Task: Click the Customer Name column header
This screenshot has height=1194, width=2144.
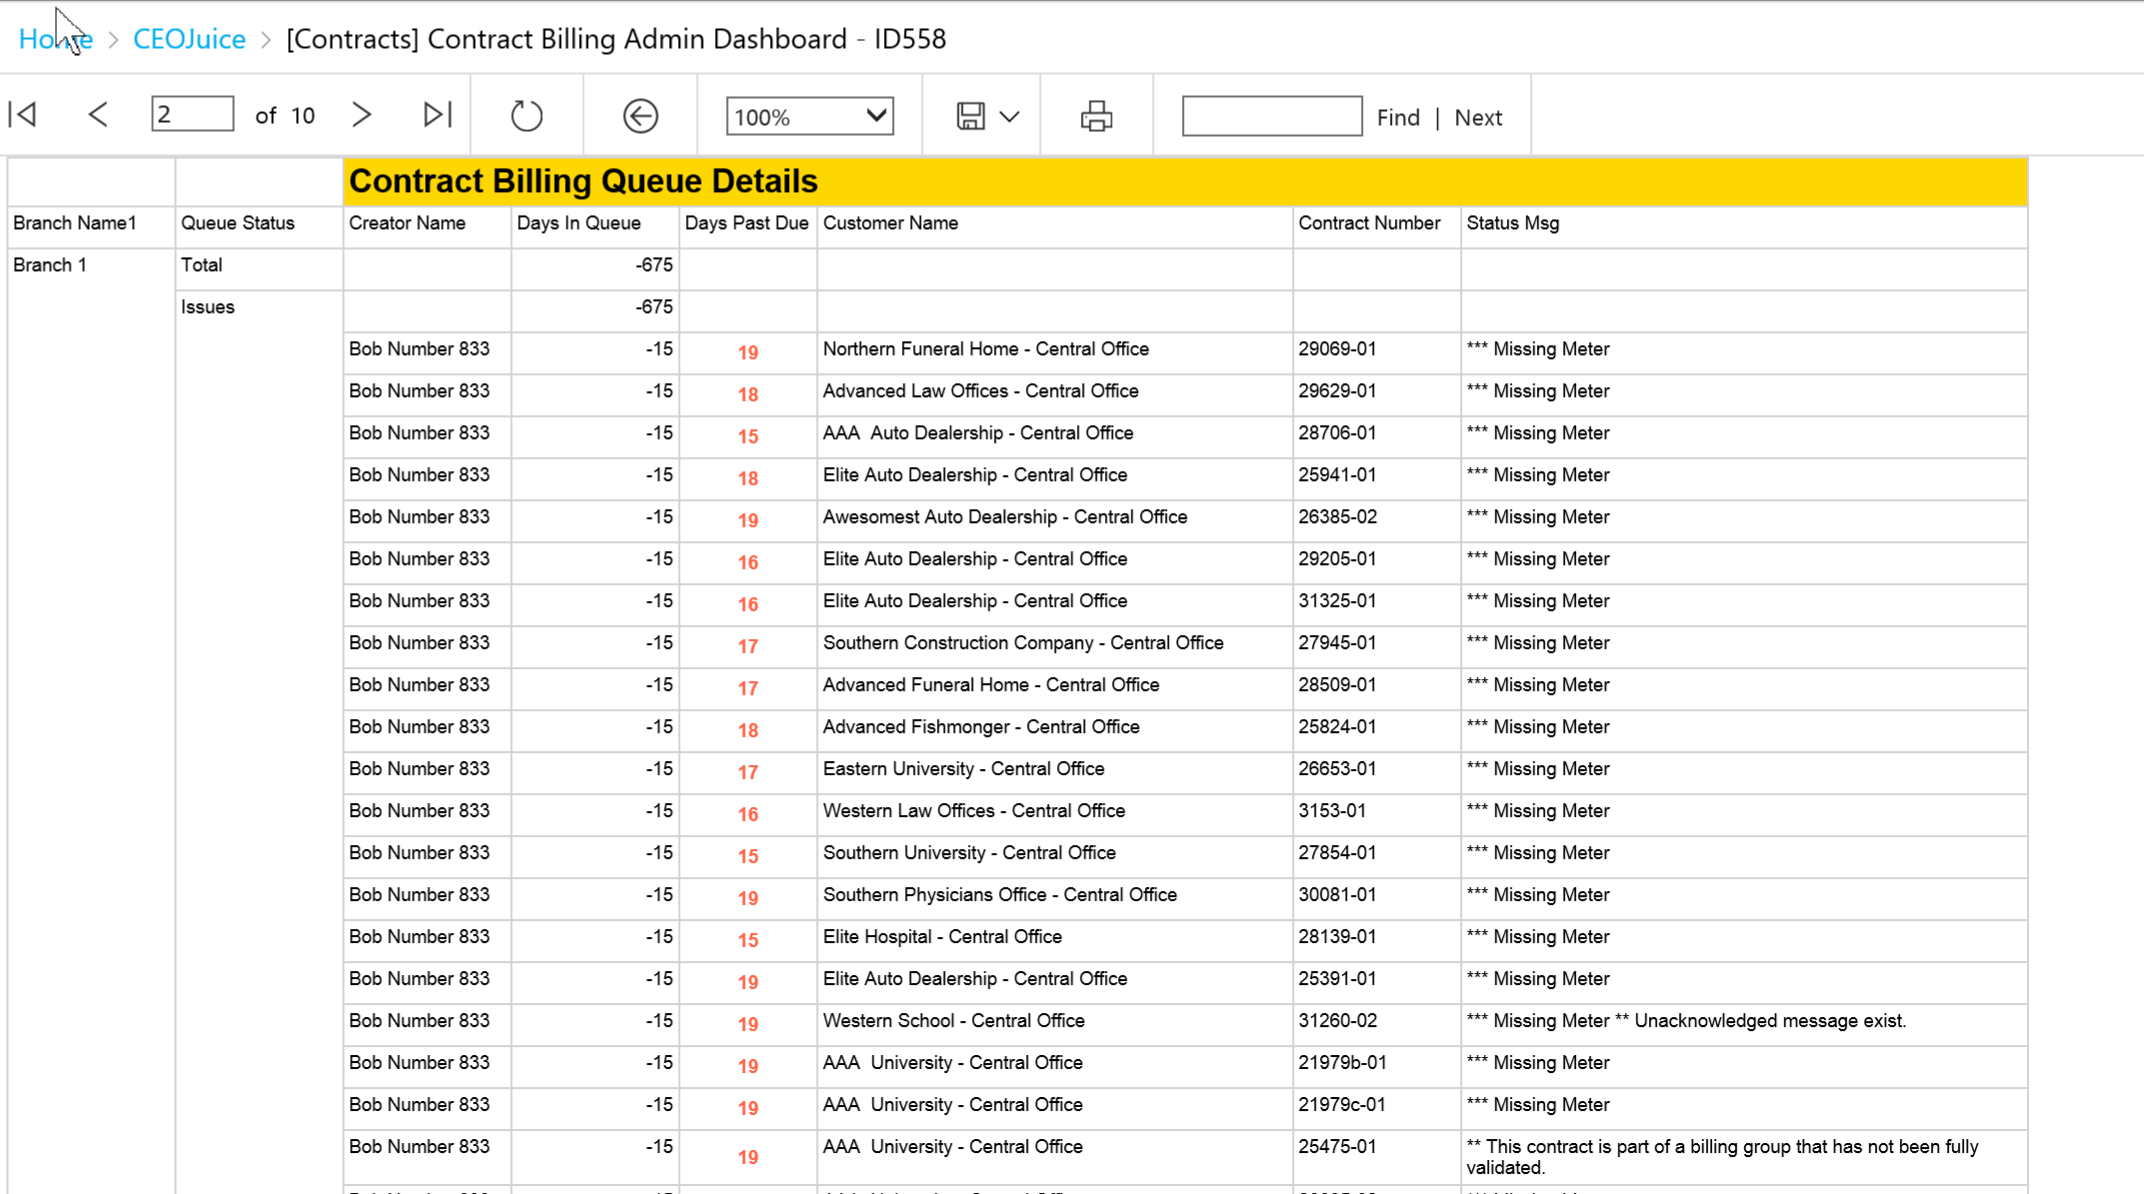Action: tap(890, 223)
